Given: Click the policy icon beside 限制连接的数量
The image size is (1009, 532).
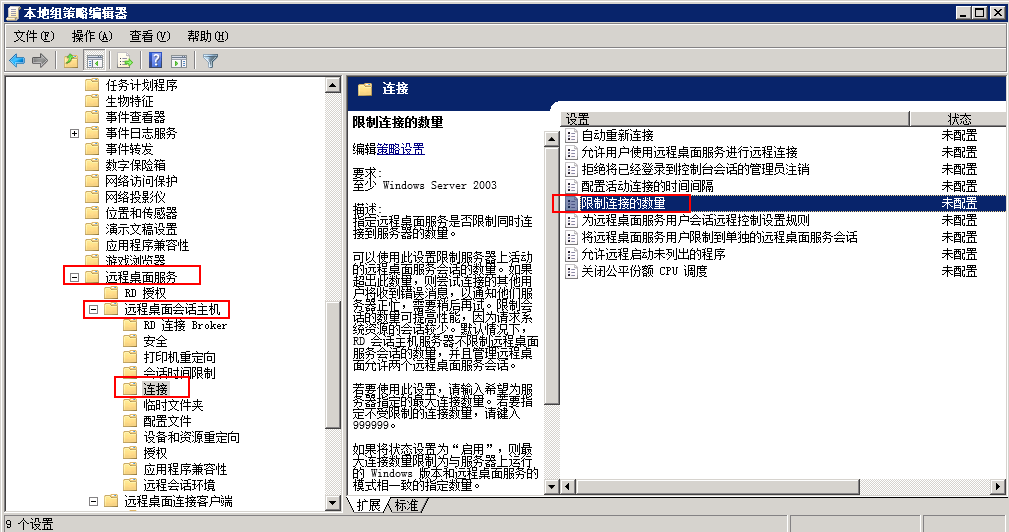Looking at the screenshot, I should [571, 203].
